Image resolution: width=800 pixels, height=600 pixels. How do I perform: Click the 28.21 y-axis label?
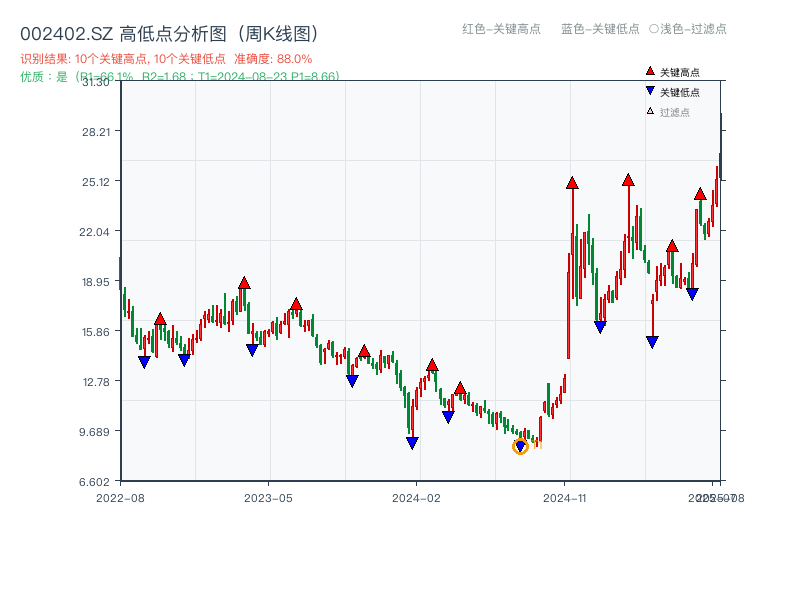point(96,132)
